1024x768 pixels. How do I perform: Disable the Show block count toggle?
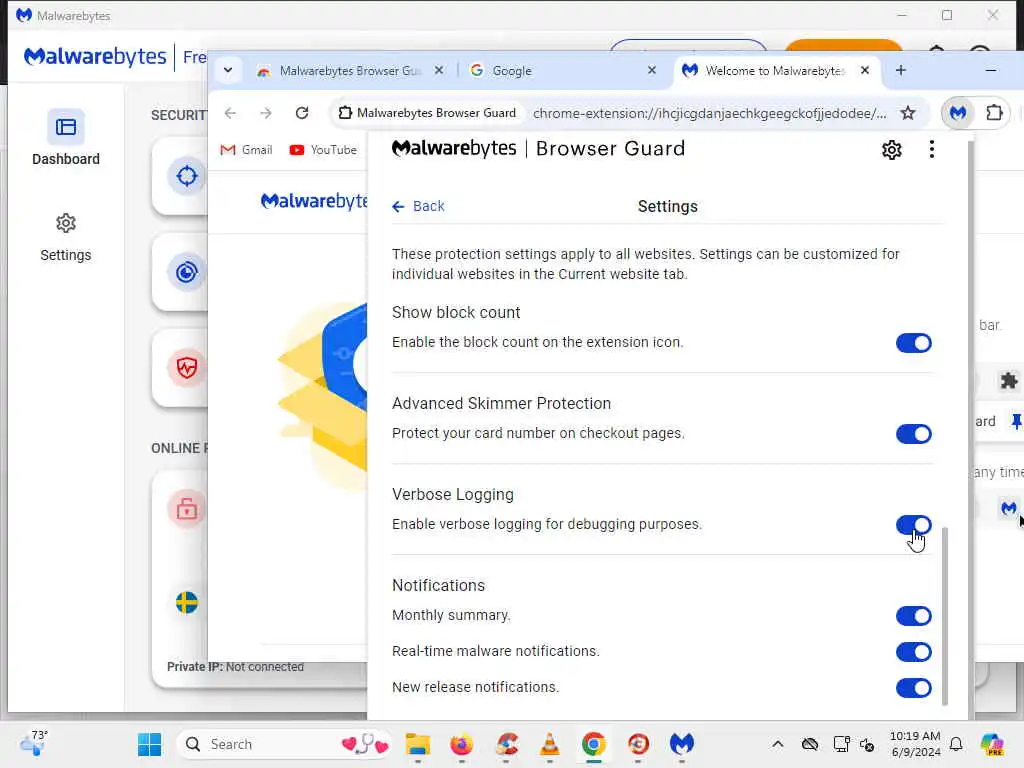(914, 343)
